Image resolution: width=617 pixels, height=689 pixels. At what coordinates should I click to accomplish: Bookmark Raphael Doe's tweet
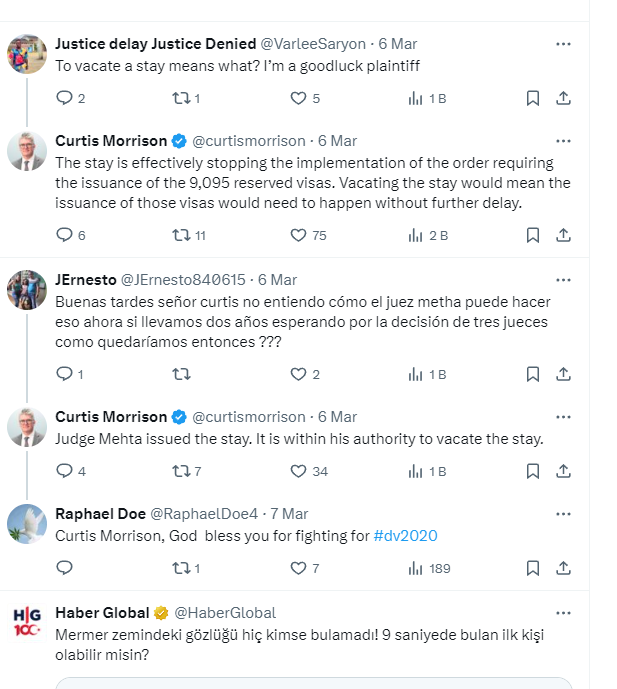coord(533,568)
